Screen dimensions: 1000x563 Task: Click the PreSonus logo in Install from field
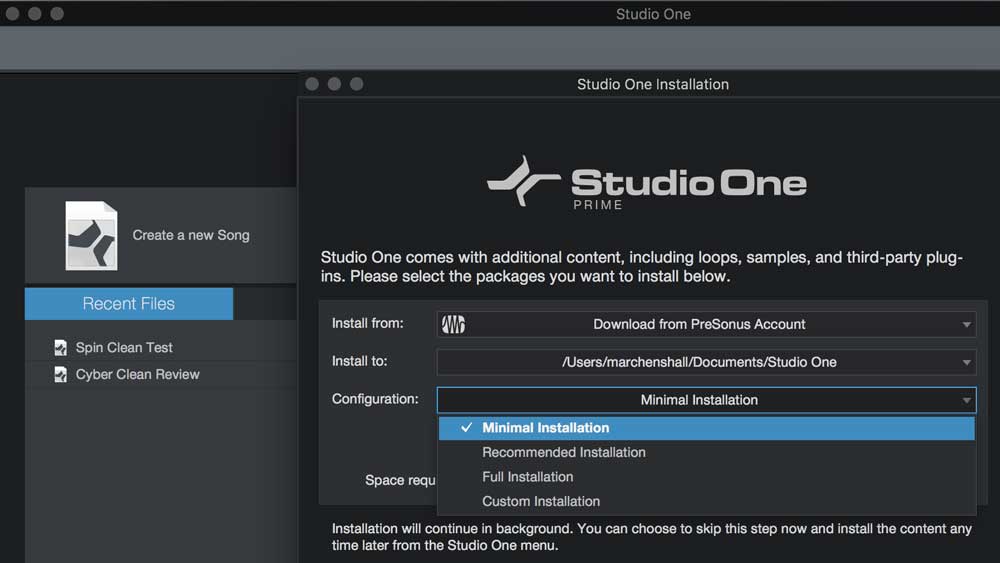point(454,325)
